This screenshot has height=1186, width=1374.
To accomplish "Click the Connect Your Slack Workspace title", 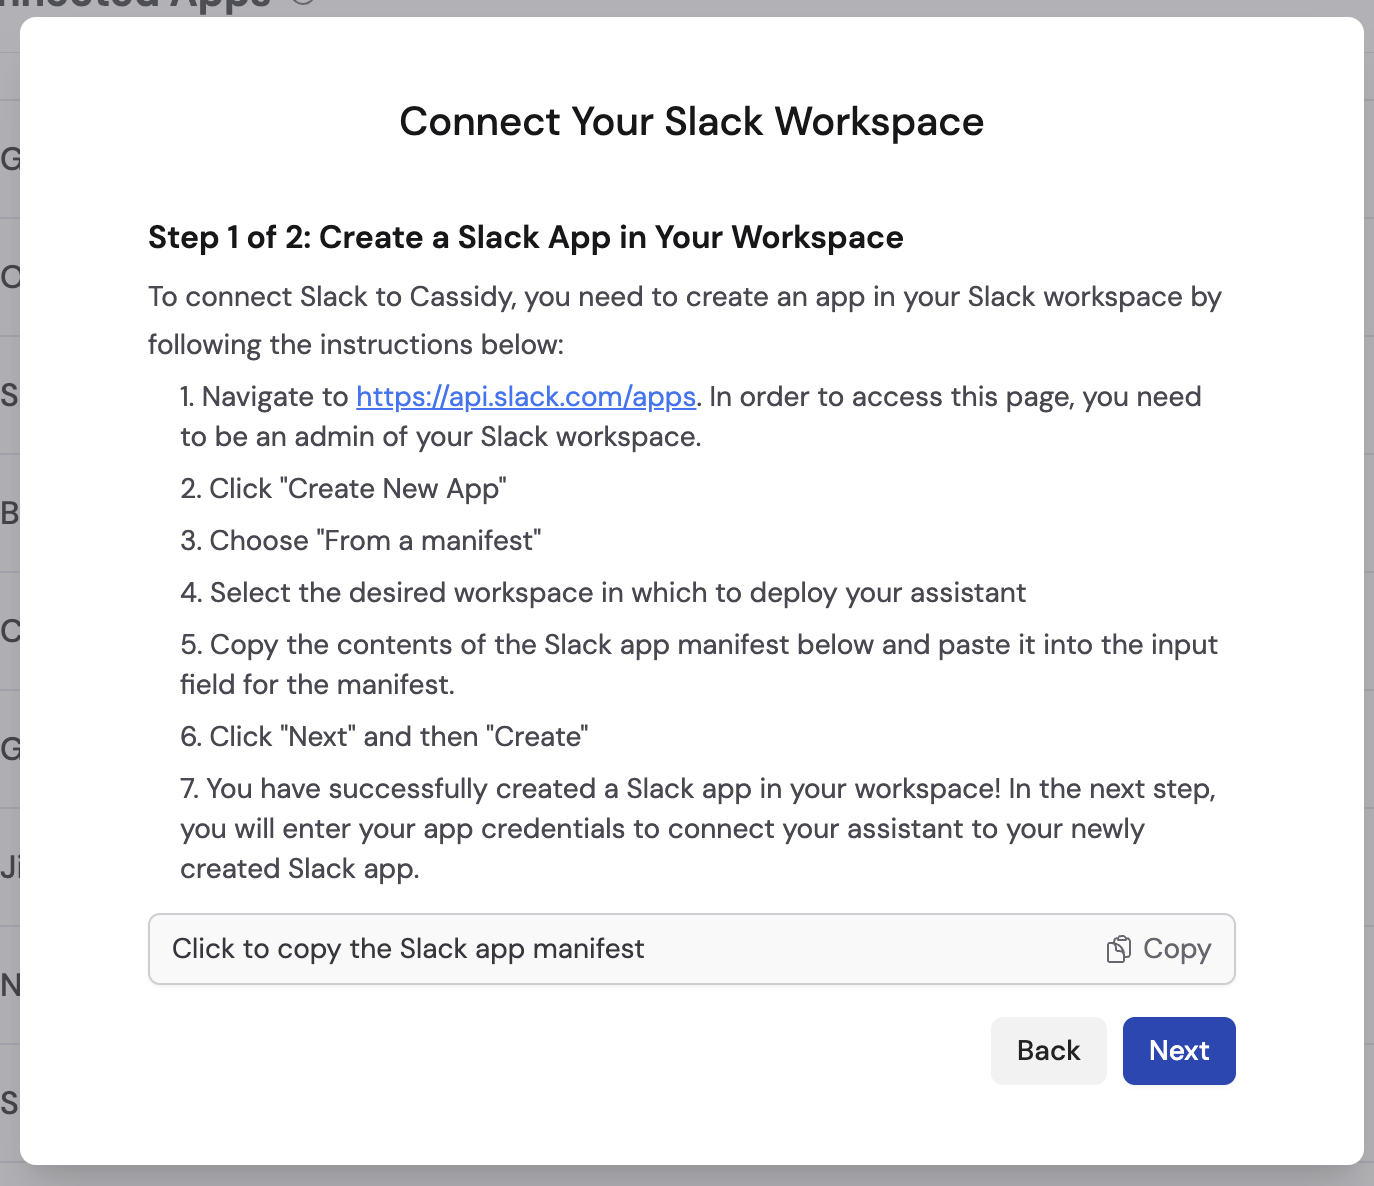I will (691, 121).
